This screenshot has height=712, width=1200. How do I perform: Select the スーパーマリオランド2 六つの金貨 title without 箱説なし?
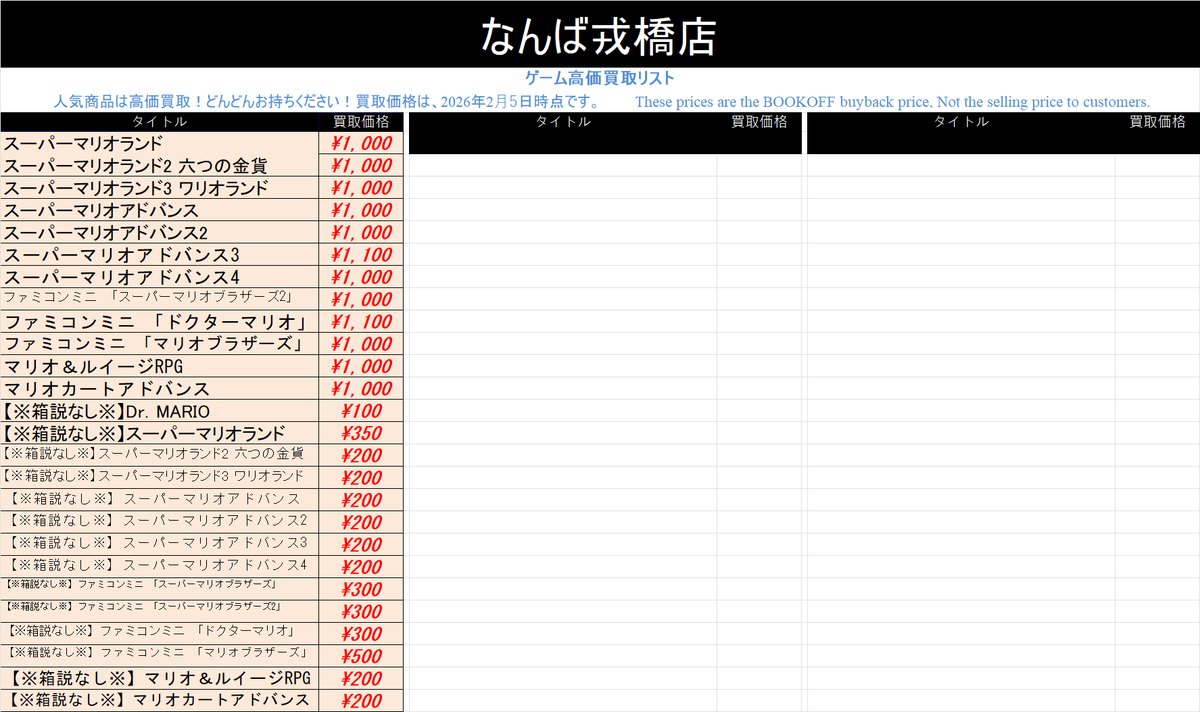pos(160,166)
